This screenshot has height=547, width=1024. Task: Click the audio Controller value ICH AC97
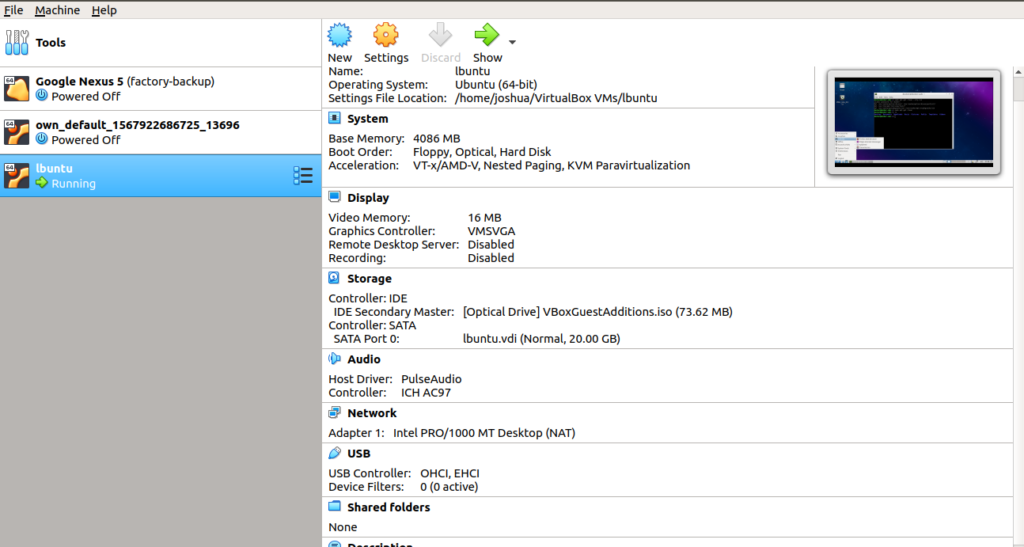[426, 392]
